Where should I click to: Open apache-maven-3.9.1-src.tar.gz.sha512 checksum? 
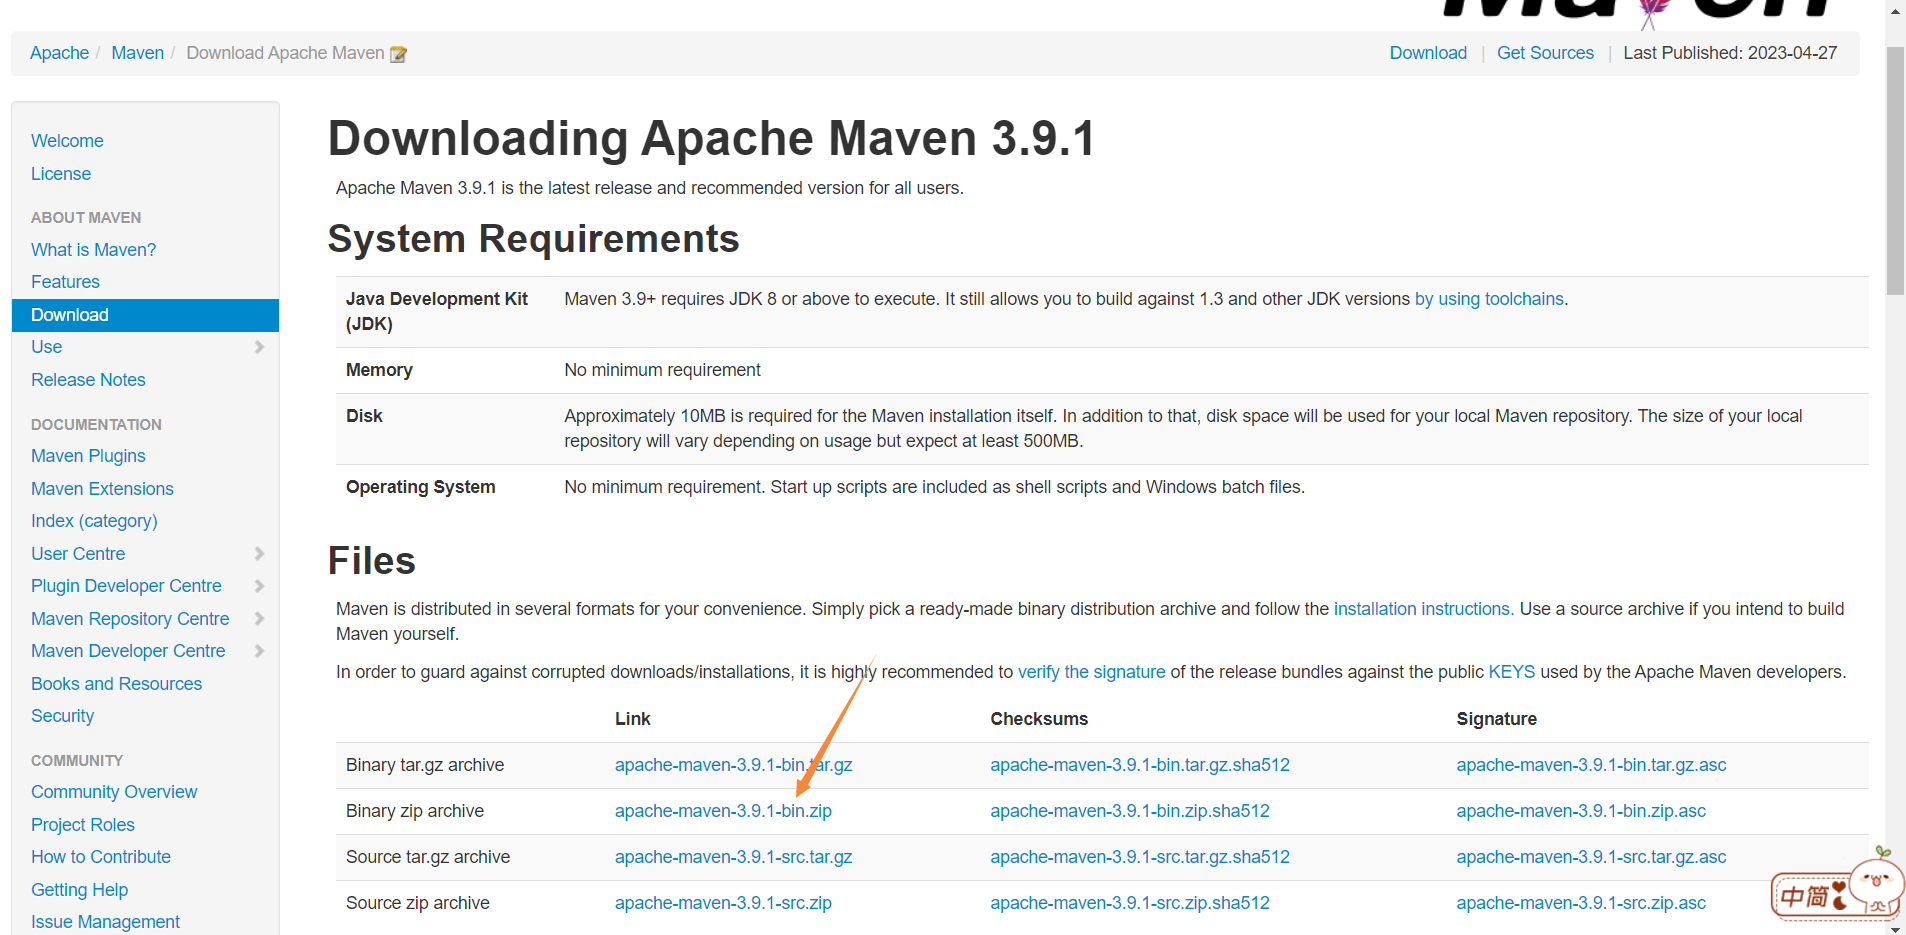[1140, 857]
